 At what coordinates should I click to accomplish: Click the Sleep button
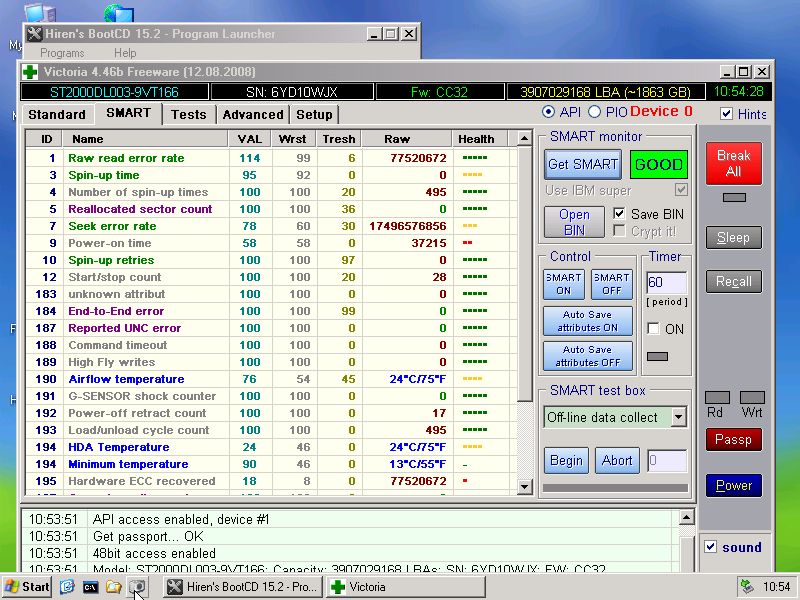[734, 238]
